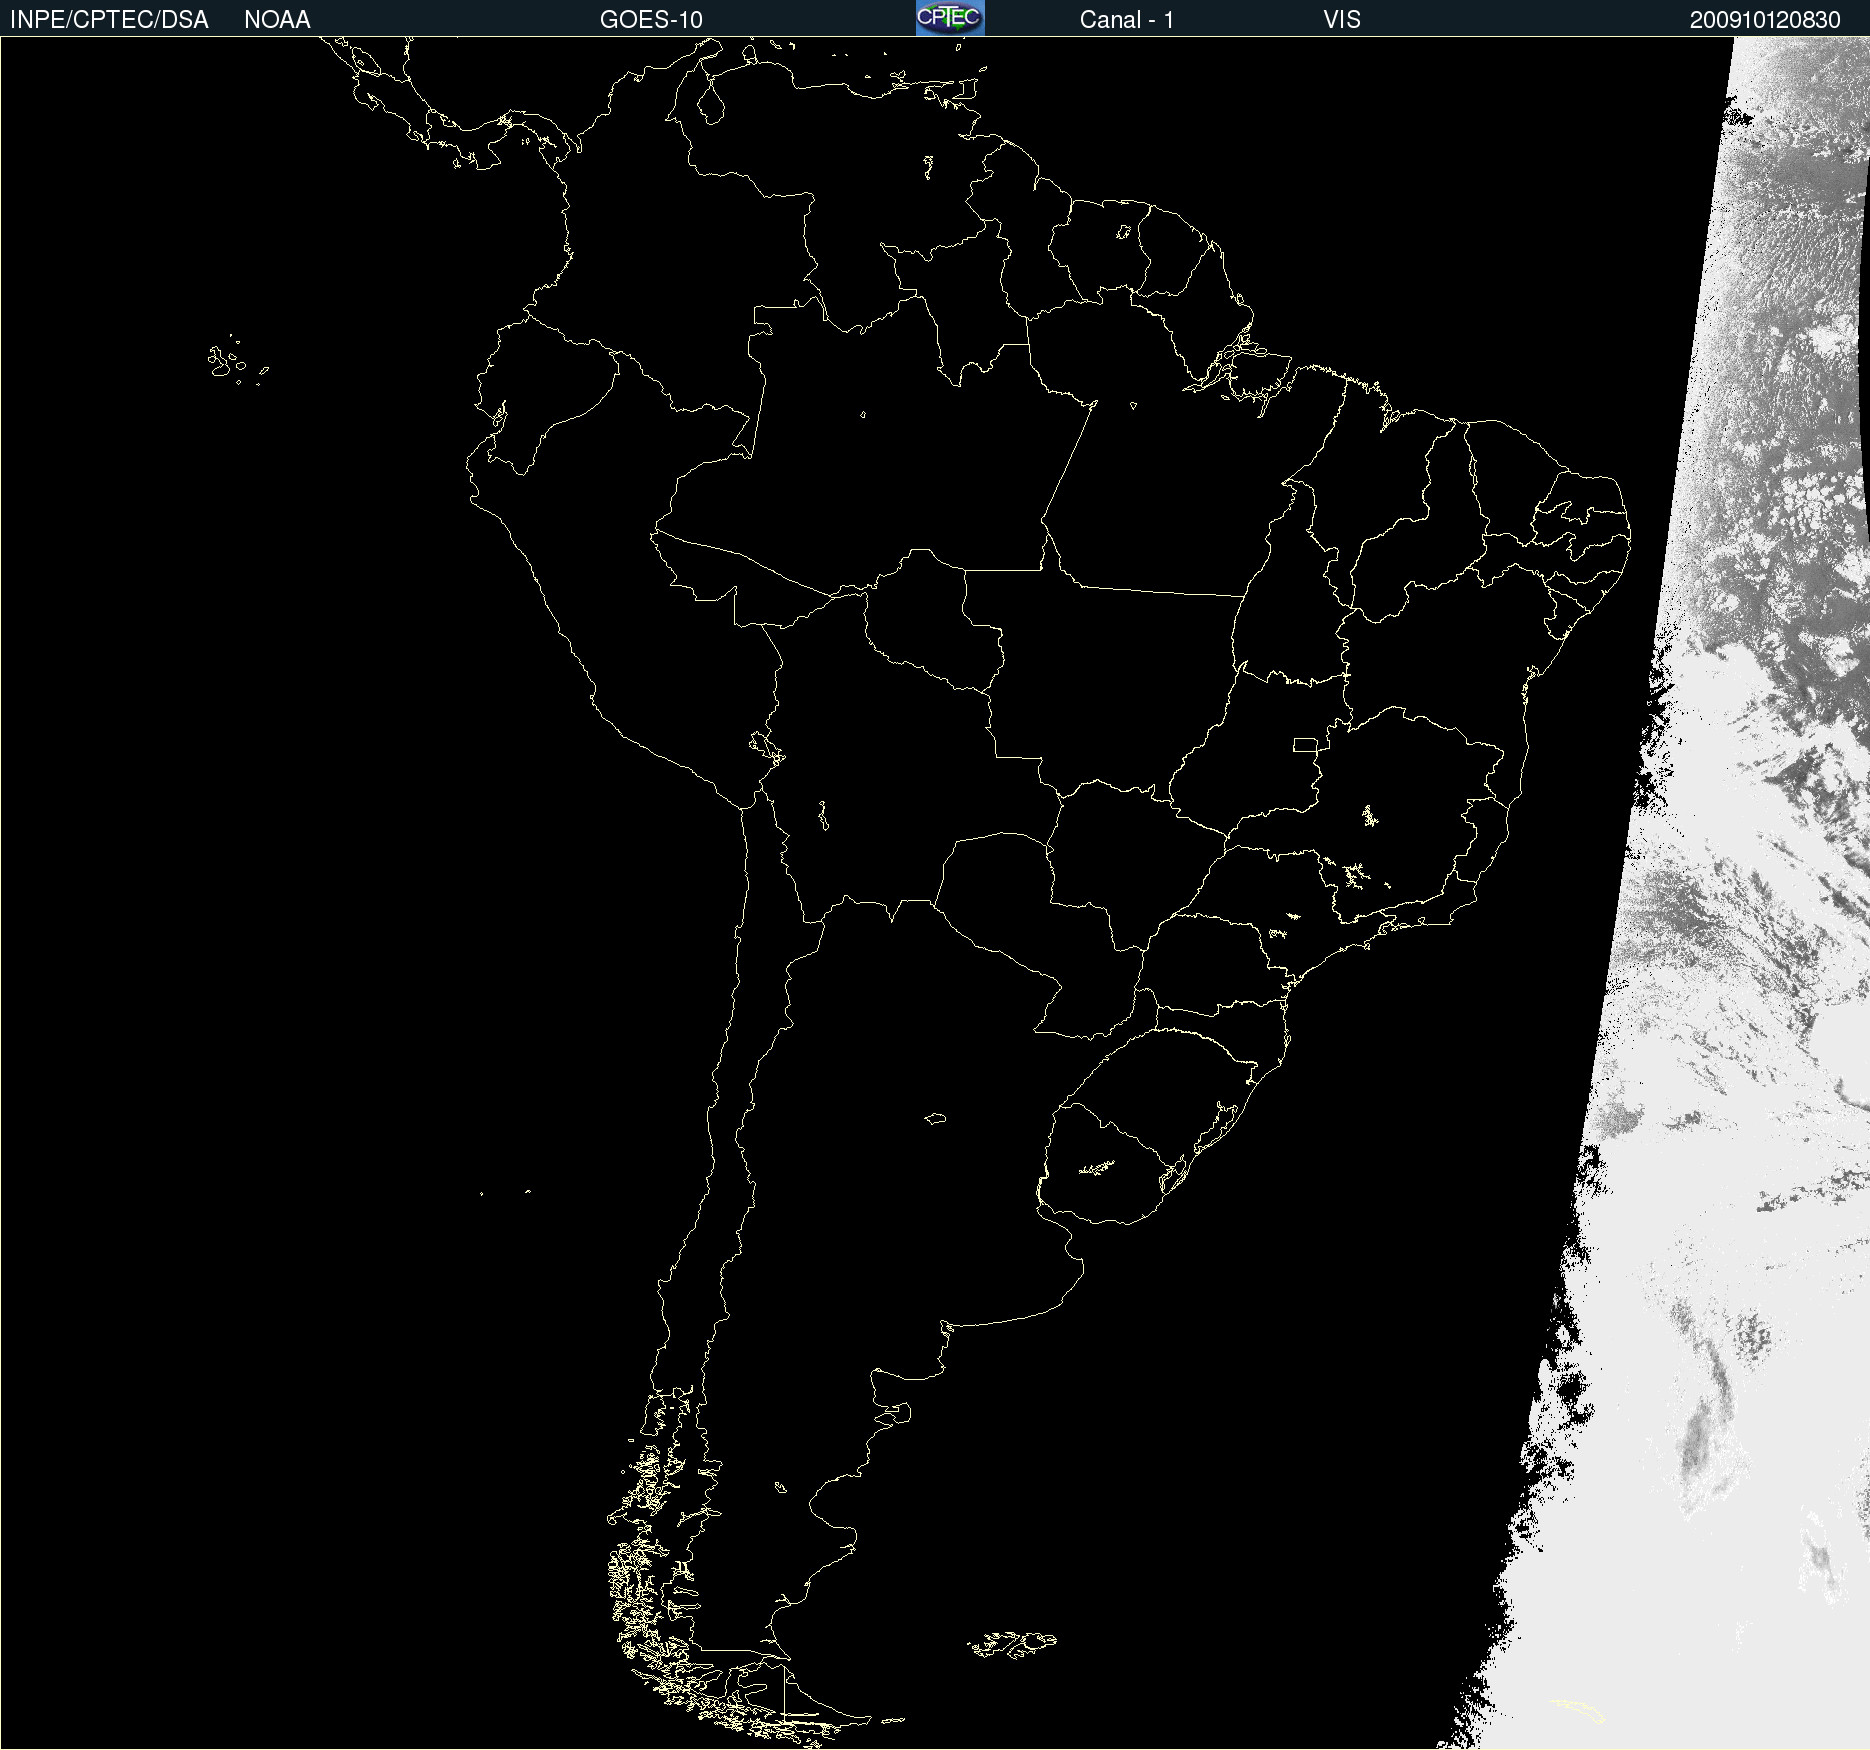Click the 'VIS' label in header

1342,20
